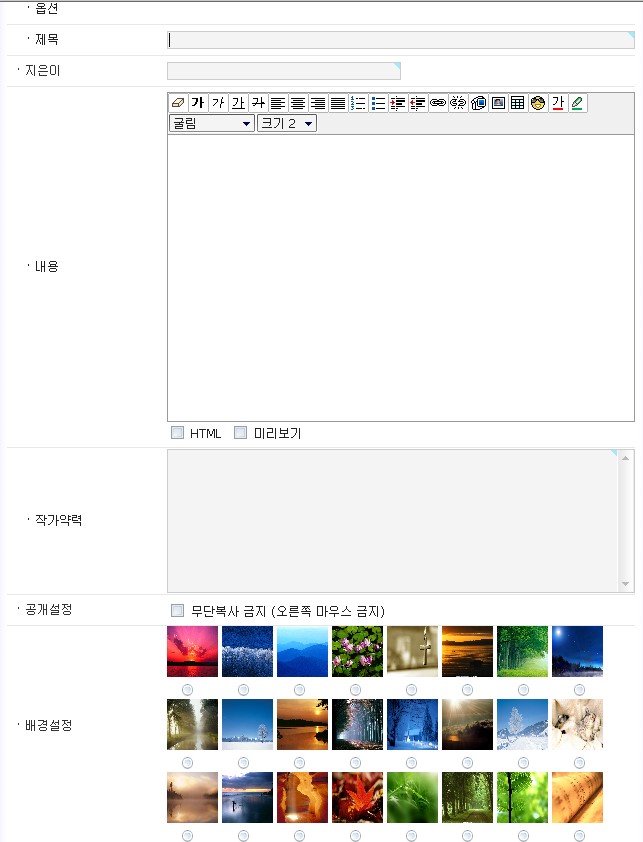Select radio under pink flowers background
Image resolution: width=643 pixels, height=842 pixels.
click(x=356, y=689)
